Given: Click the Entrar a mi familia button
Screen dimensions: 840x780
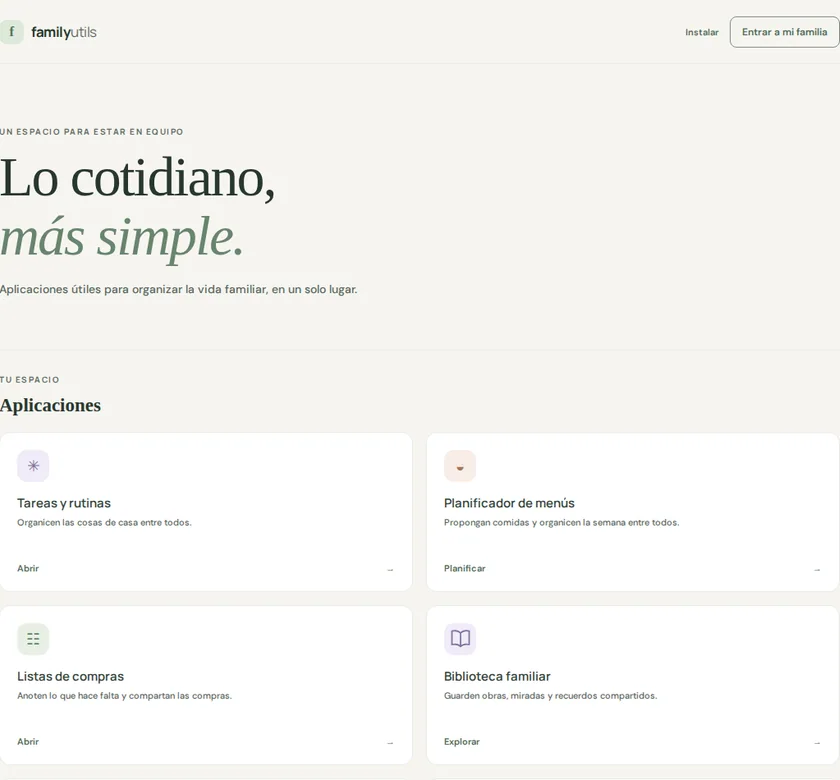Looking at the screenshot, I should [784, 32].
